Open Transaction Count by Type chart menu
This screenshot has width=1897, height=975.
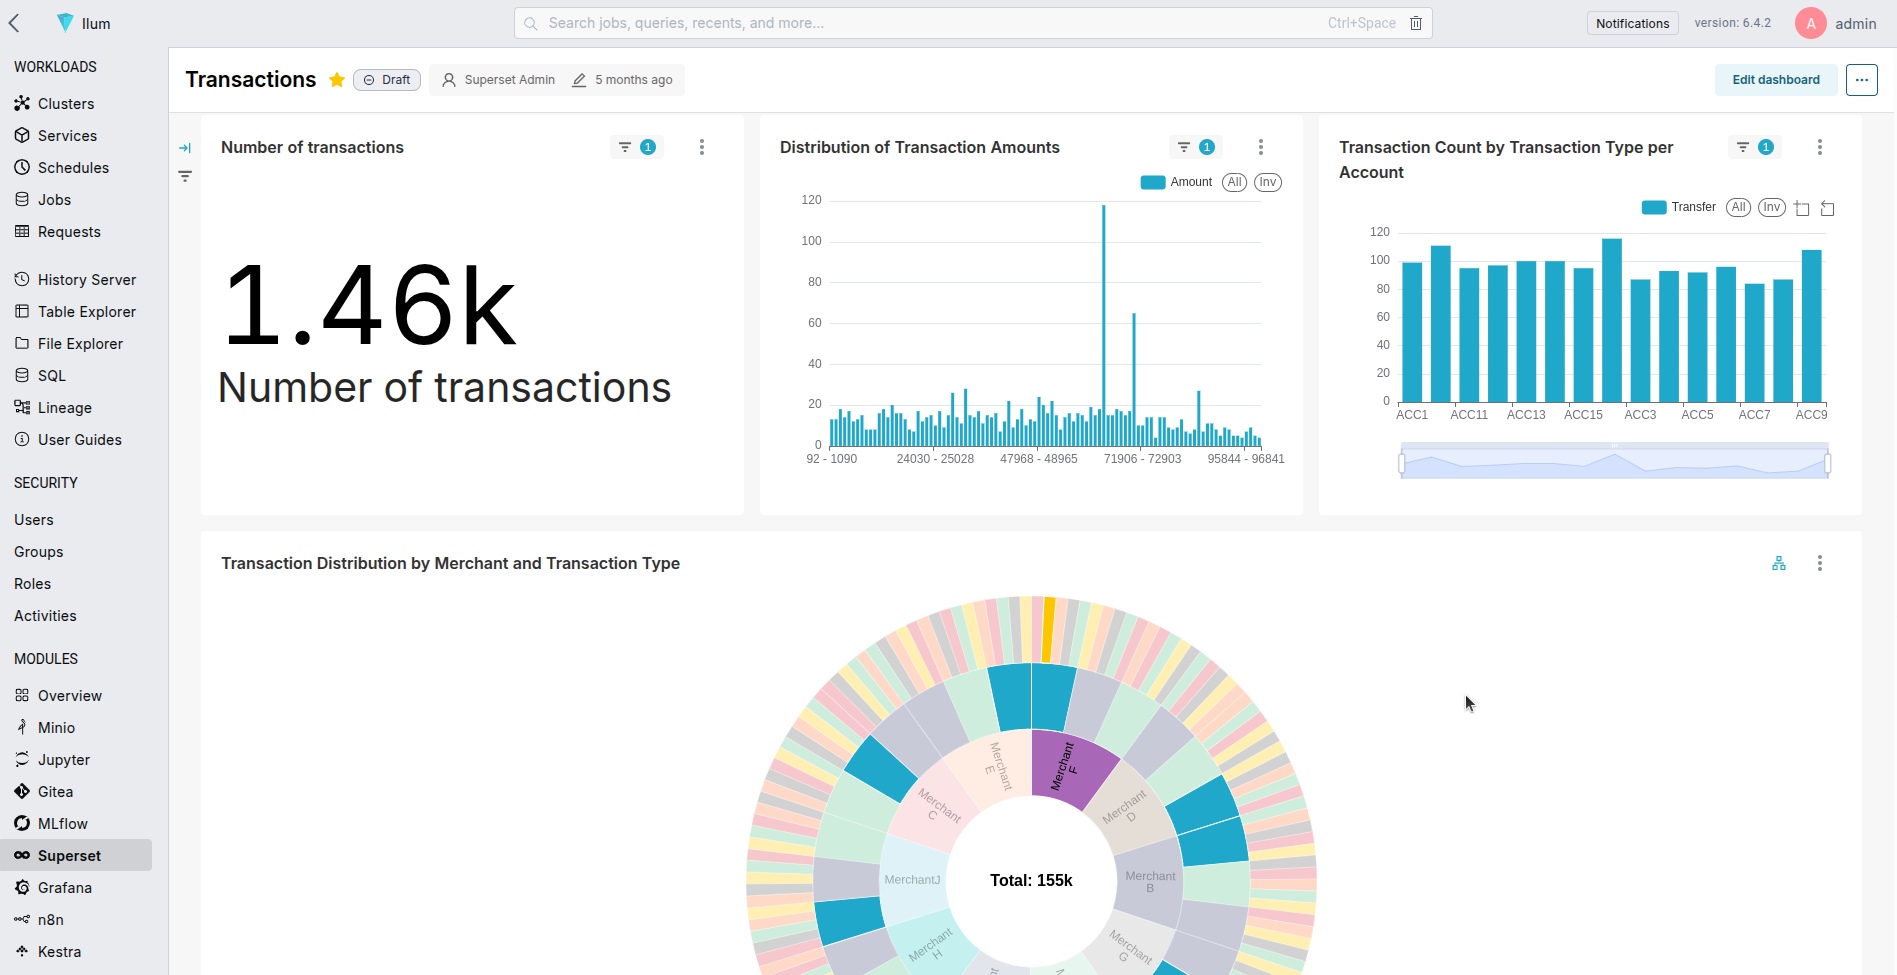[x=1820, y=147]
